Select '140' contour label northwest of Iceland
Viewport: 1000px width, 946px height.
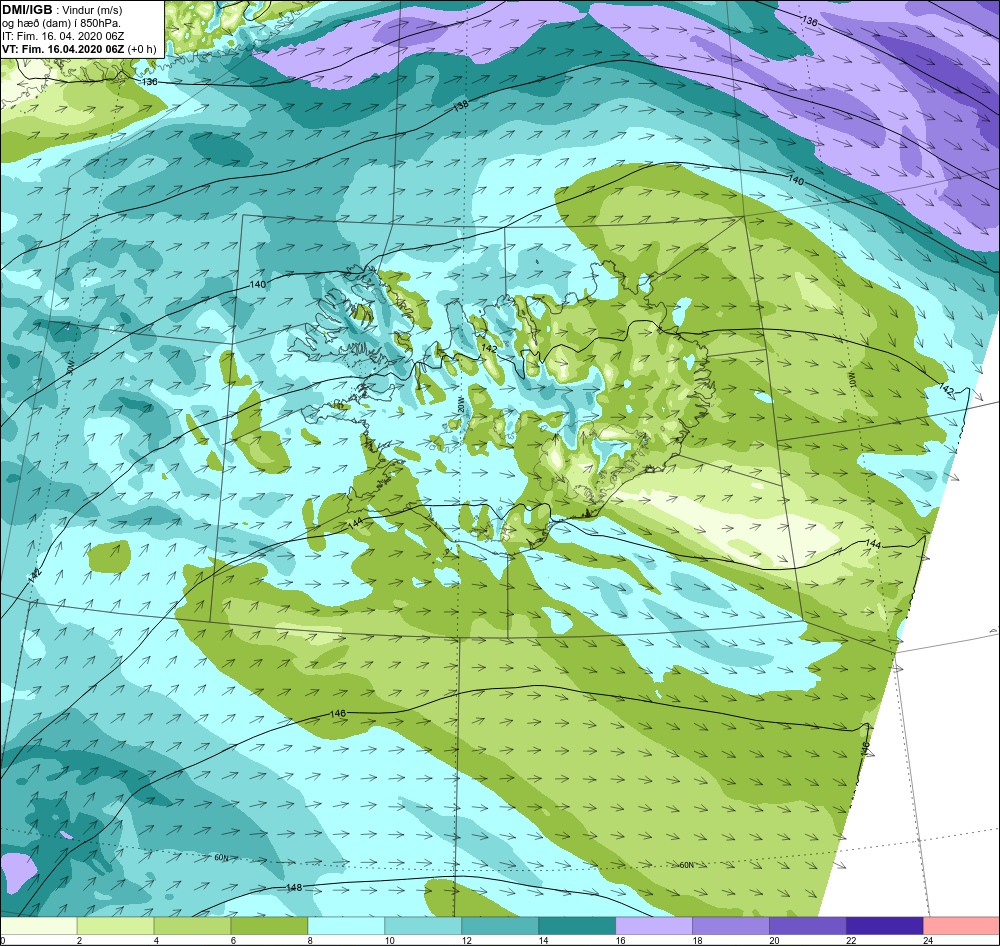click(258, 285)
